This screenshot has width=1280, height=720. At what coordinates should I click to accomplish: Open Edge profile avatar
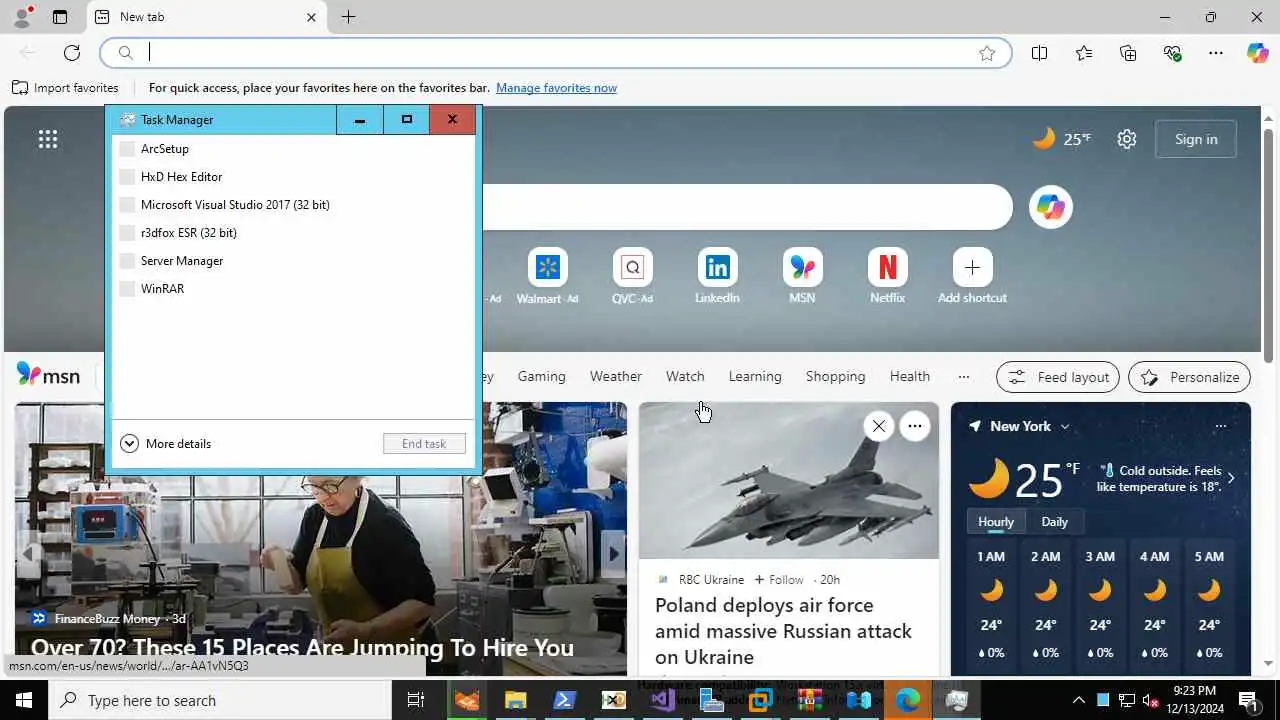(21, 17)
